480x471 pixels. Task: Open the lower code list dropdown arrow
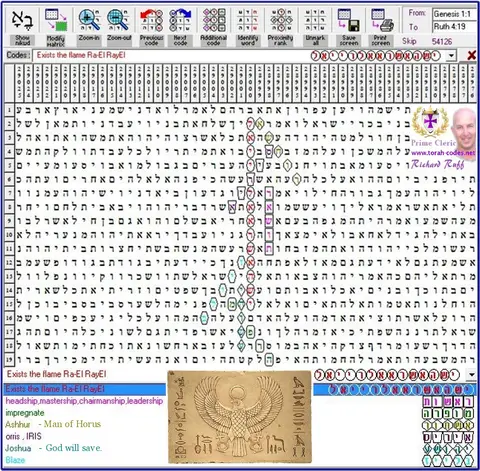pos(472,375)
